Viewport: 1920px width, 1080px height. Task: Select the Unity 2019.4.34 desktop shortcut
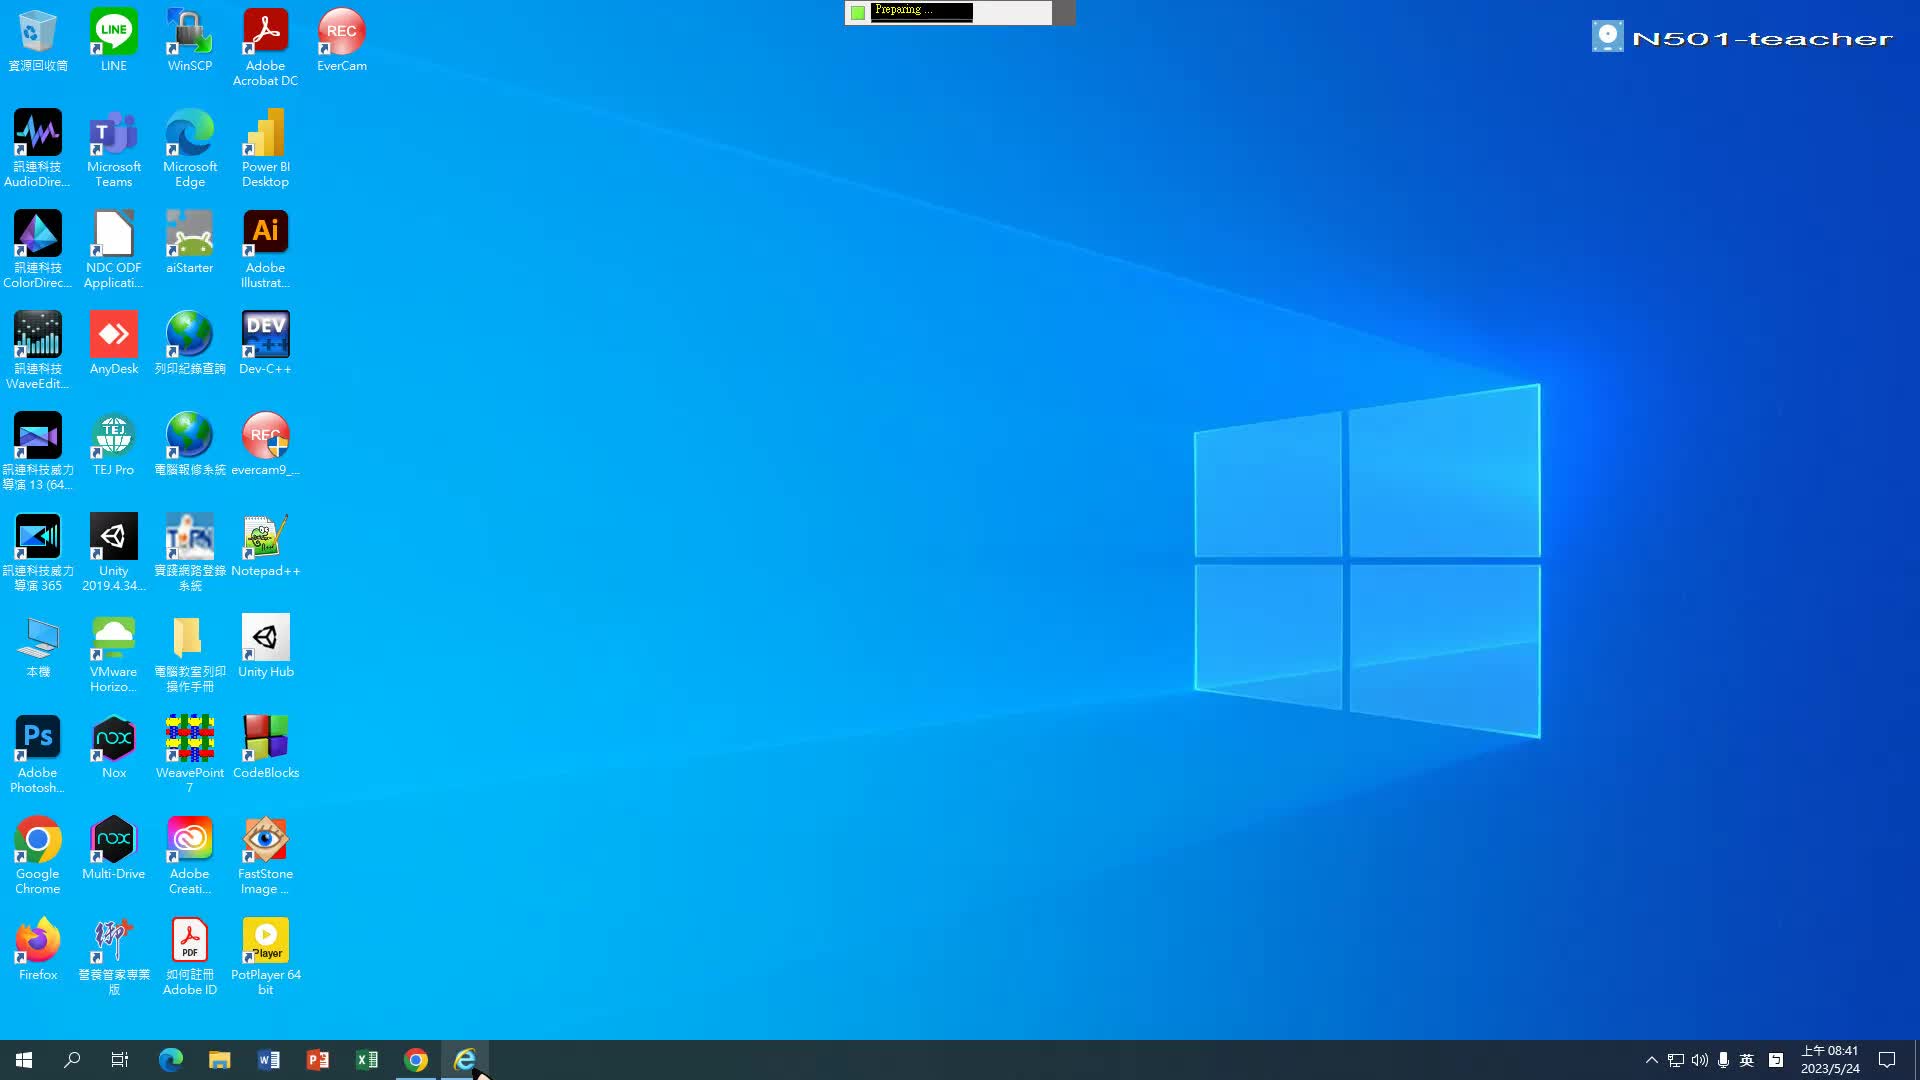[x=114, y=553]
